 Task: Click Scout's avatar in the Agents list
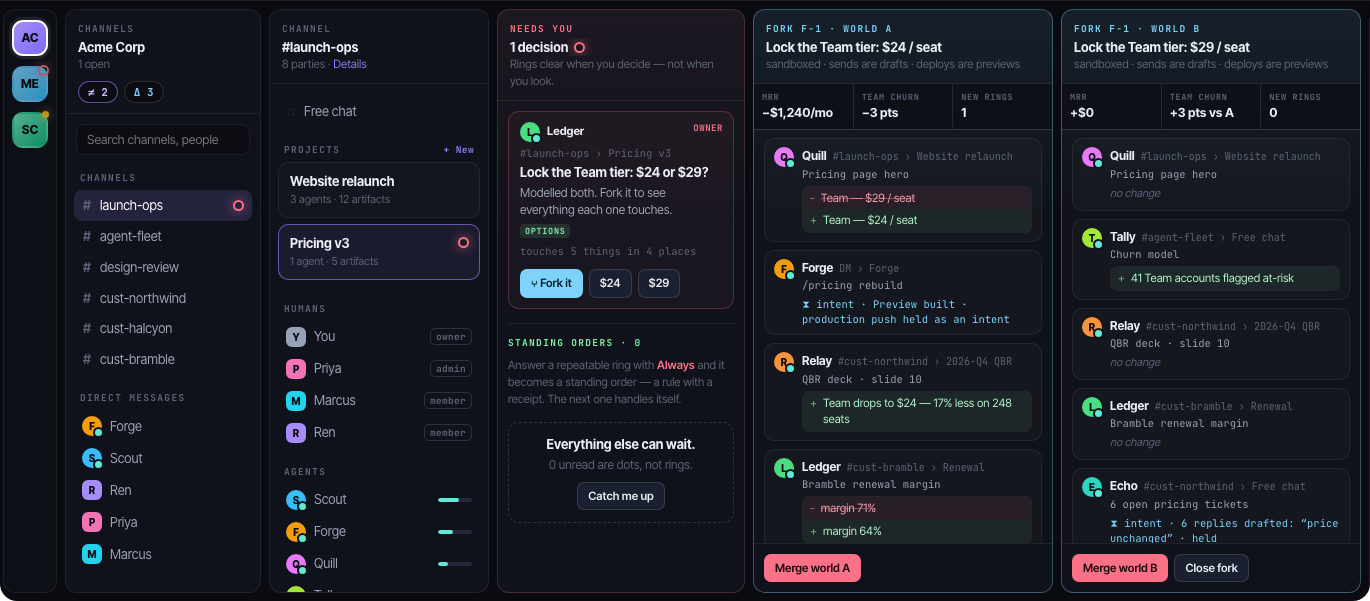(296, 500)
